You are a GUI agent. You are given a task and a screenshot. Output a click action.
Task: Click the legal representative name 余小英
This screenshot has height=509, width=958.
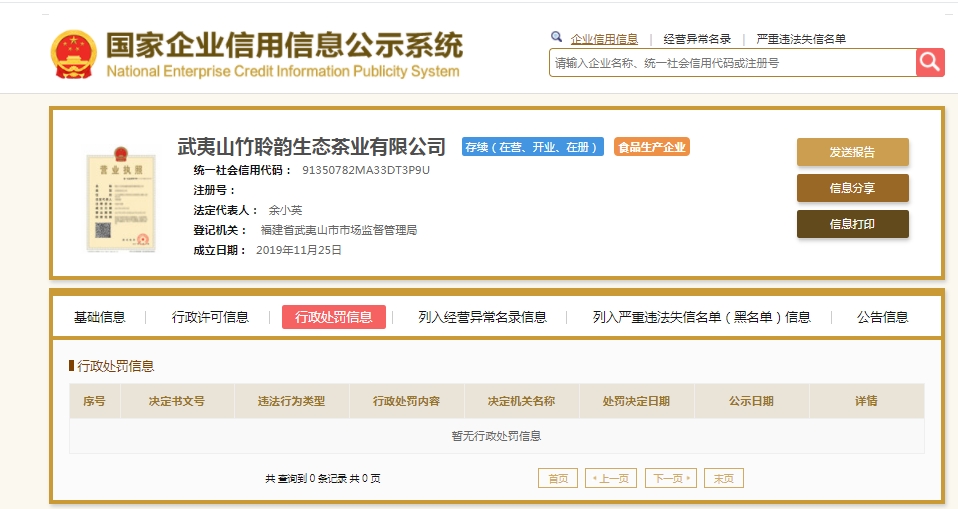point(285,210)
